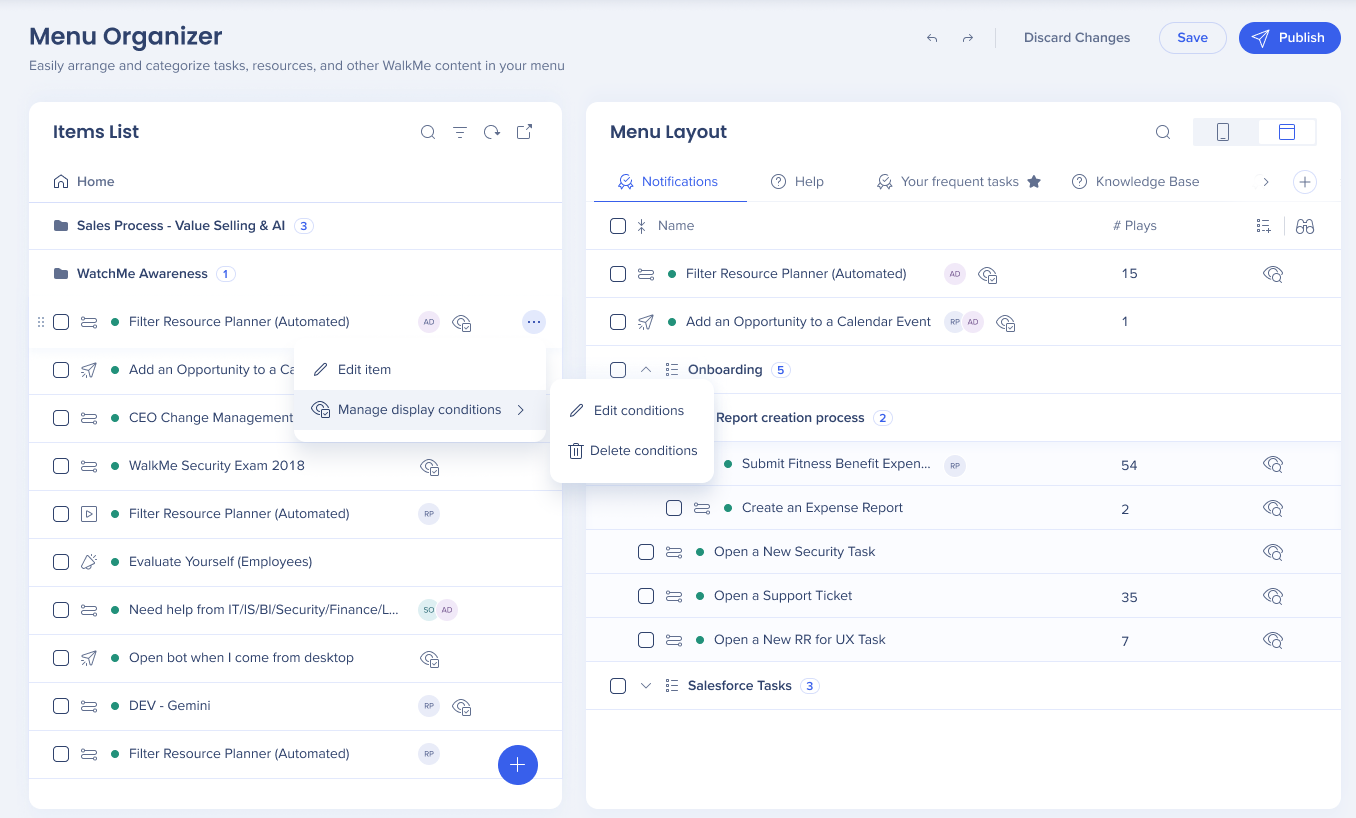Image resolution: width=1356 pixels, height=818 pixels.
Task: Select the Salesforce Tasks checkbox
Action: pos(618,686)
